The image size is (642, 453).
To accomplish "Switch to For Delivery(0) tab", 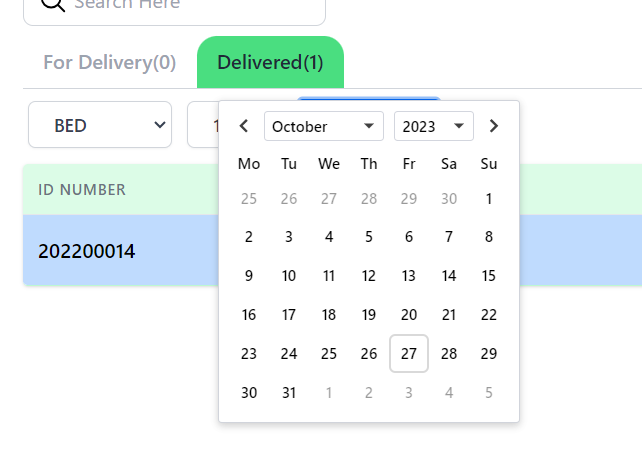I will click(x=110, y=63).
